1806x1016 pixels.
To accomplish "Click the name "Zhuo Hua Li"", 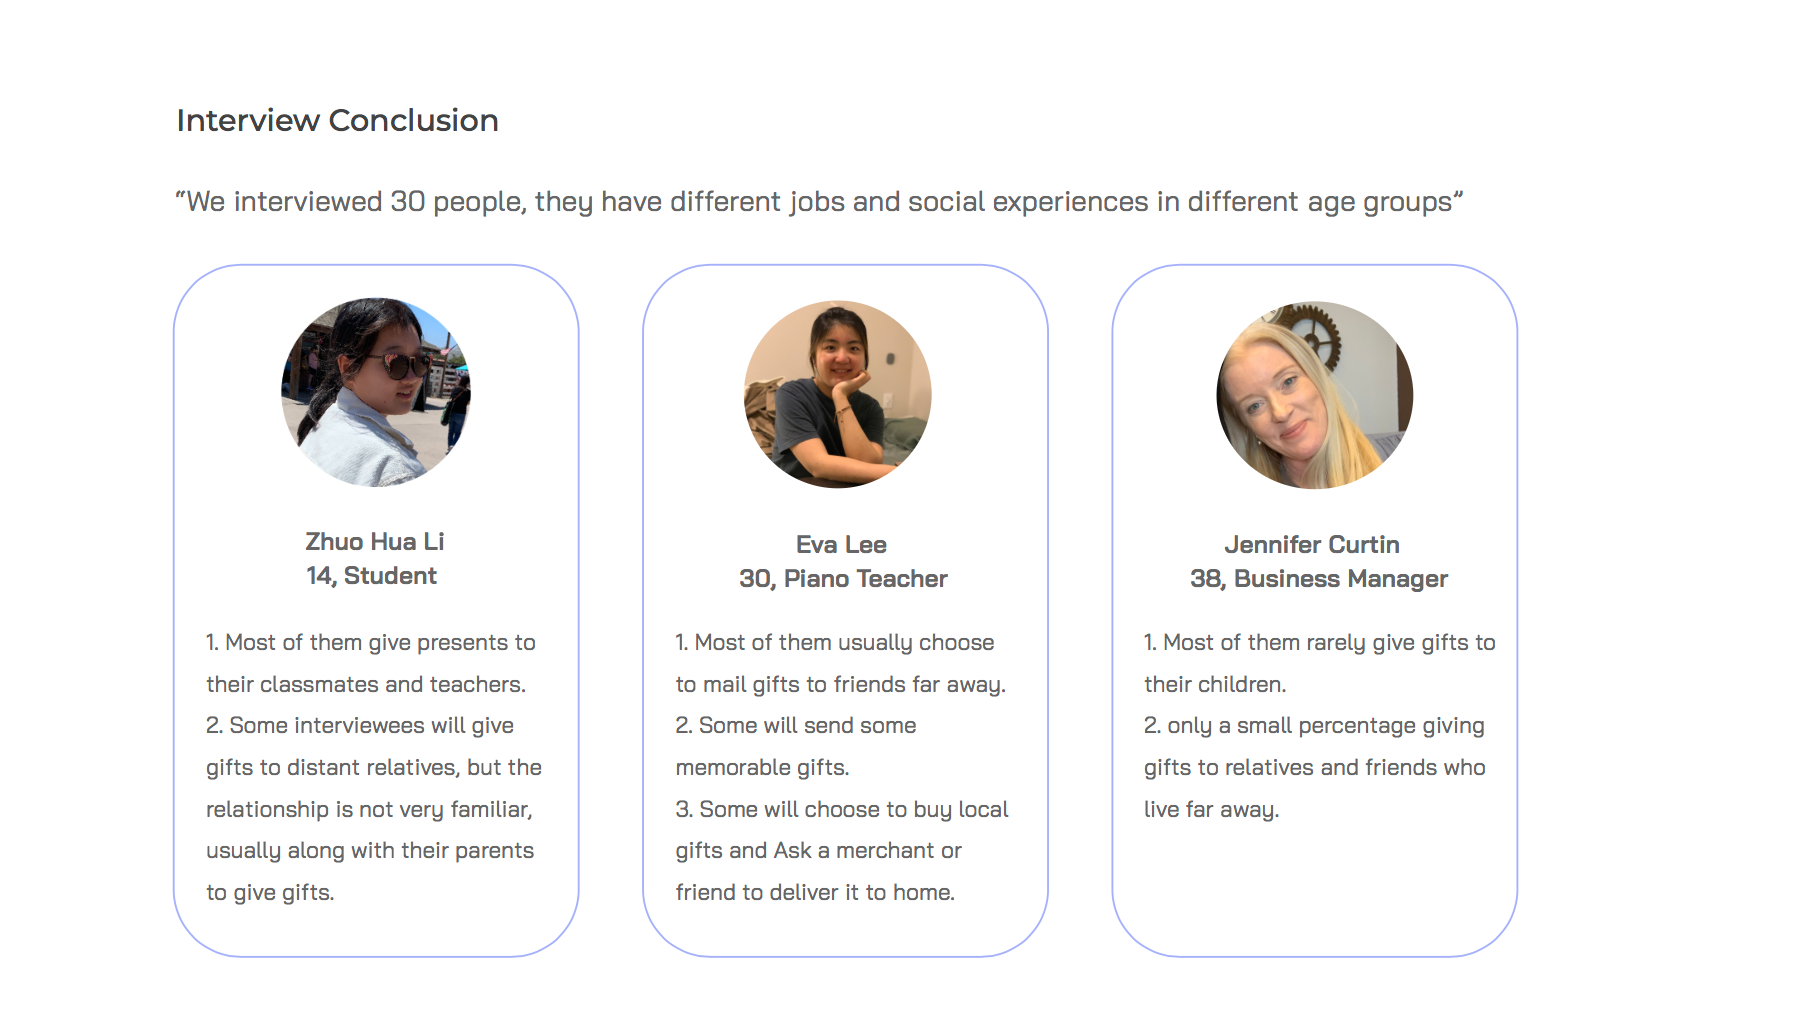I will [x=375, y=542].
